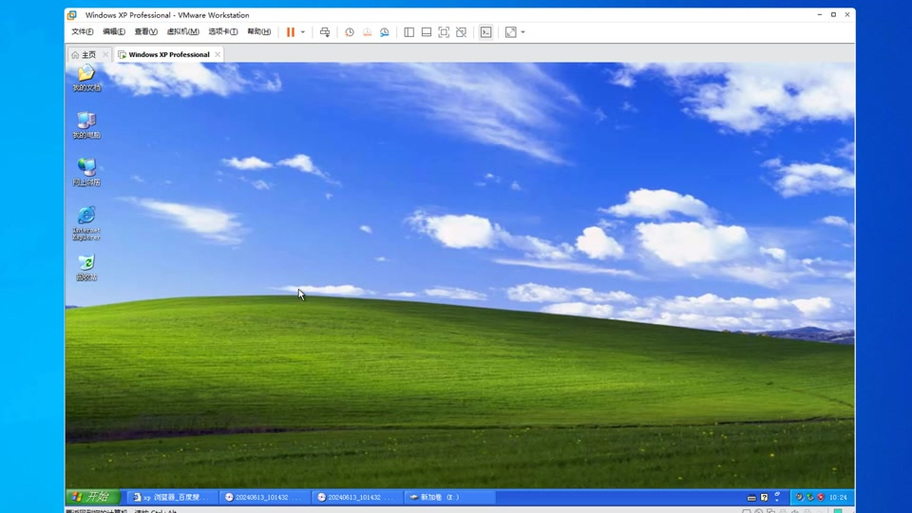Close the Windows XP Professional tab
Screen dimensions: 912x513
(218, 55)
